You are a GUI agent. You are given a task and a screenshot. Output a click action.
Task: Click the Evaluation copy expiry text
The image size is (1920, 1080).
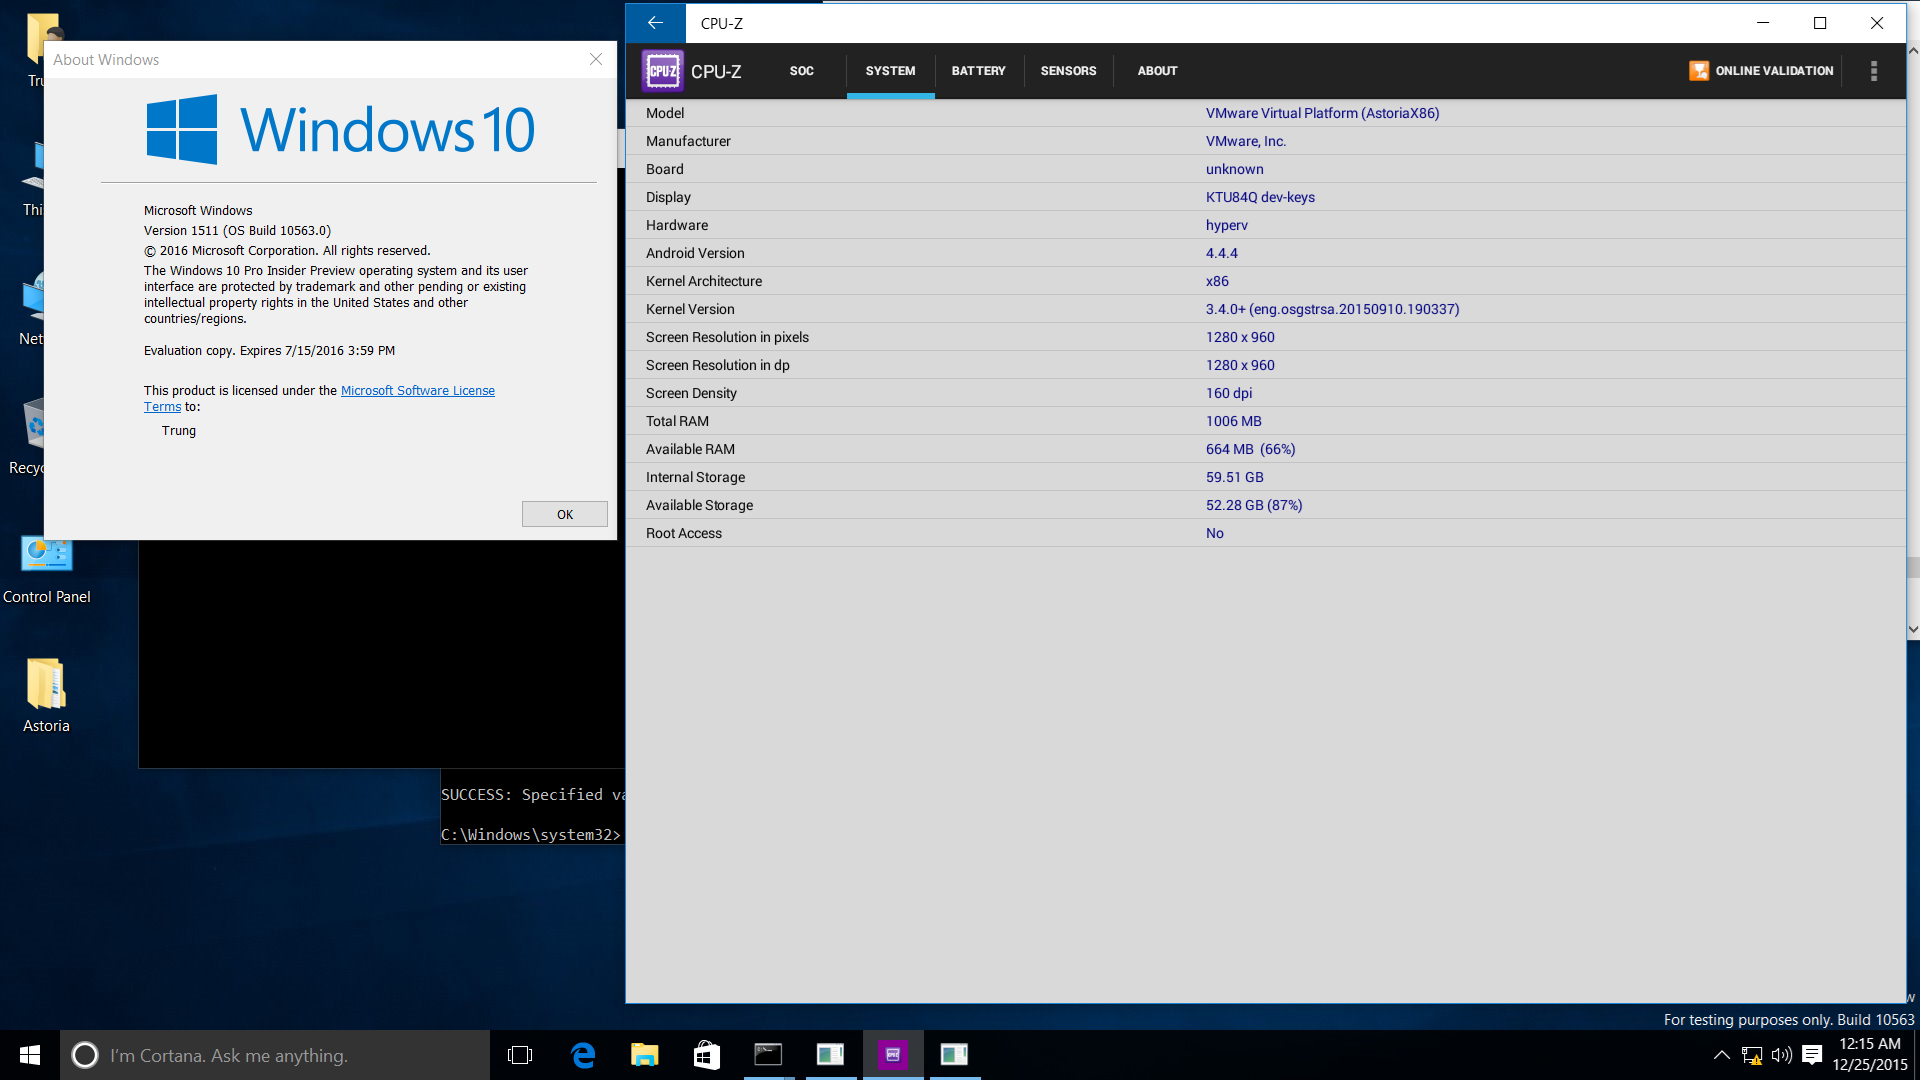coord(269,351)
